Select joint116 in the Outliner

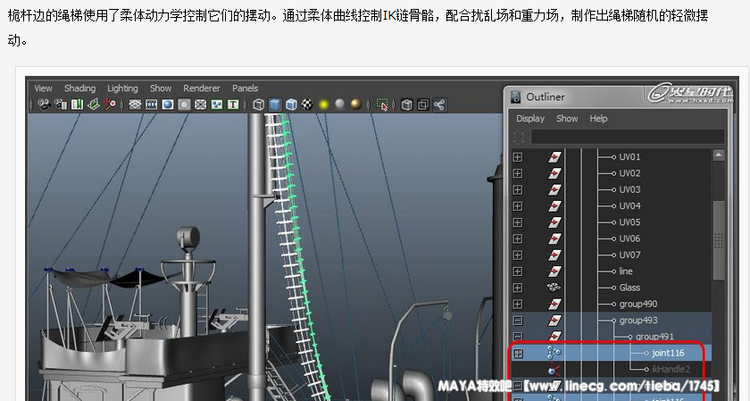click(x=667, y=353)
